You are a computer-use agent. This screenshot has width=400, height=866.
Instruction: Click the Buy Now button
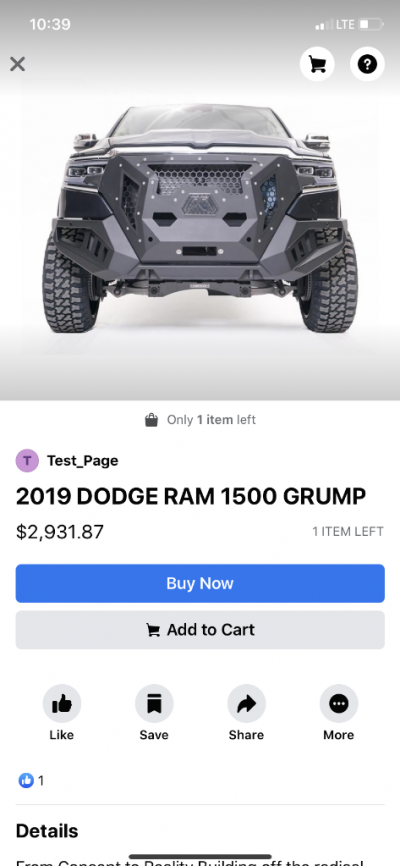200,583
